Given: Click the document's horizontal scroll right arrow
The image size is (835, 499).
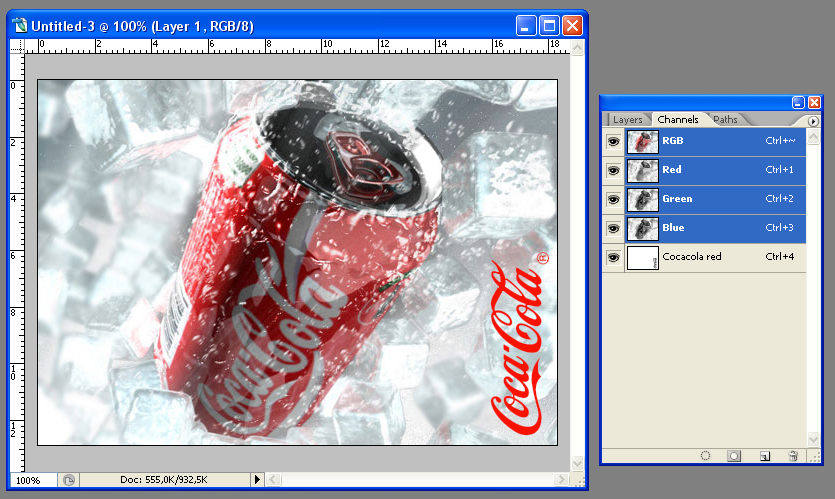Looking at the screenshot, I should tap(561, 479).
